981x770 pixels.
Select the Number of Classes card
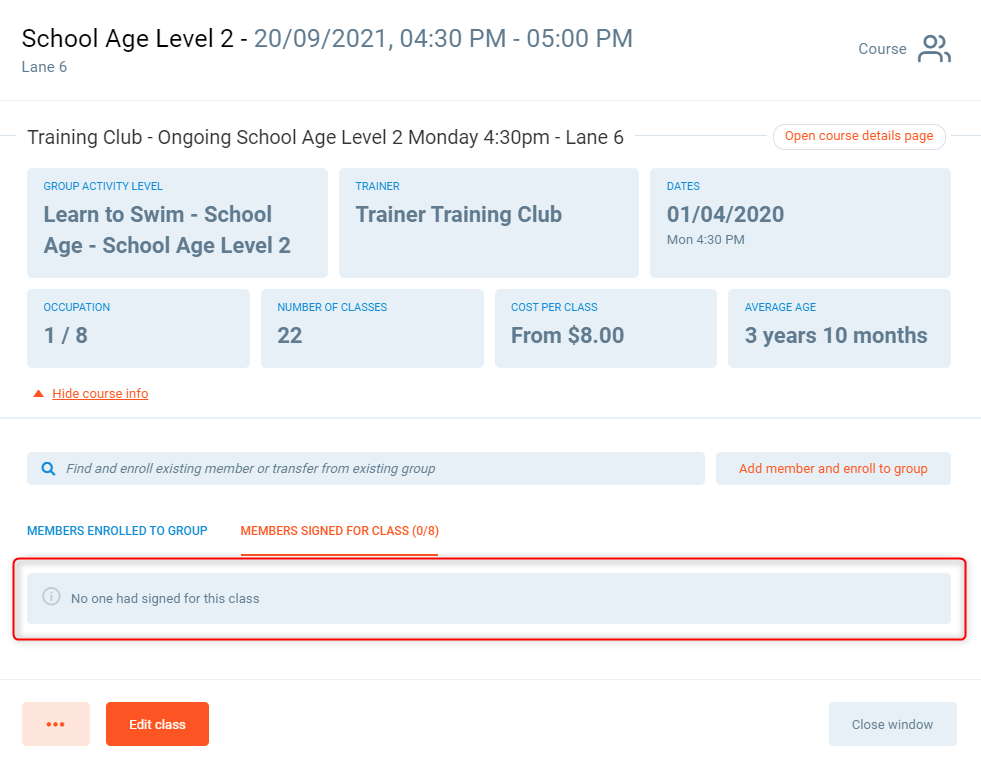click(x=372, y=329)
